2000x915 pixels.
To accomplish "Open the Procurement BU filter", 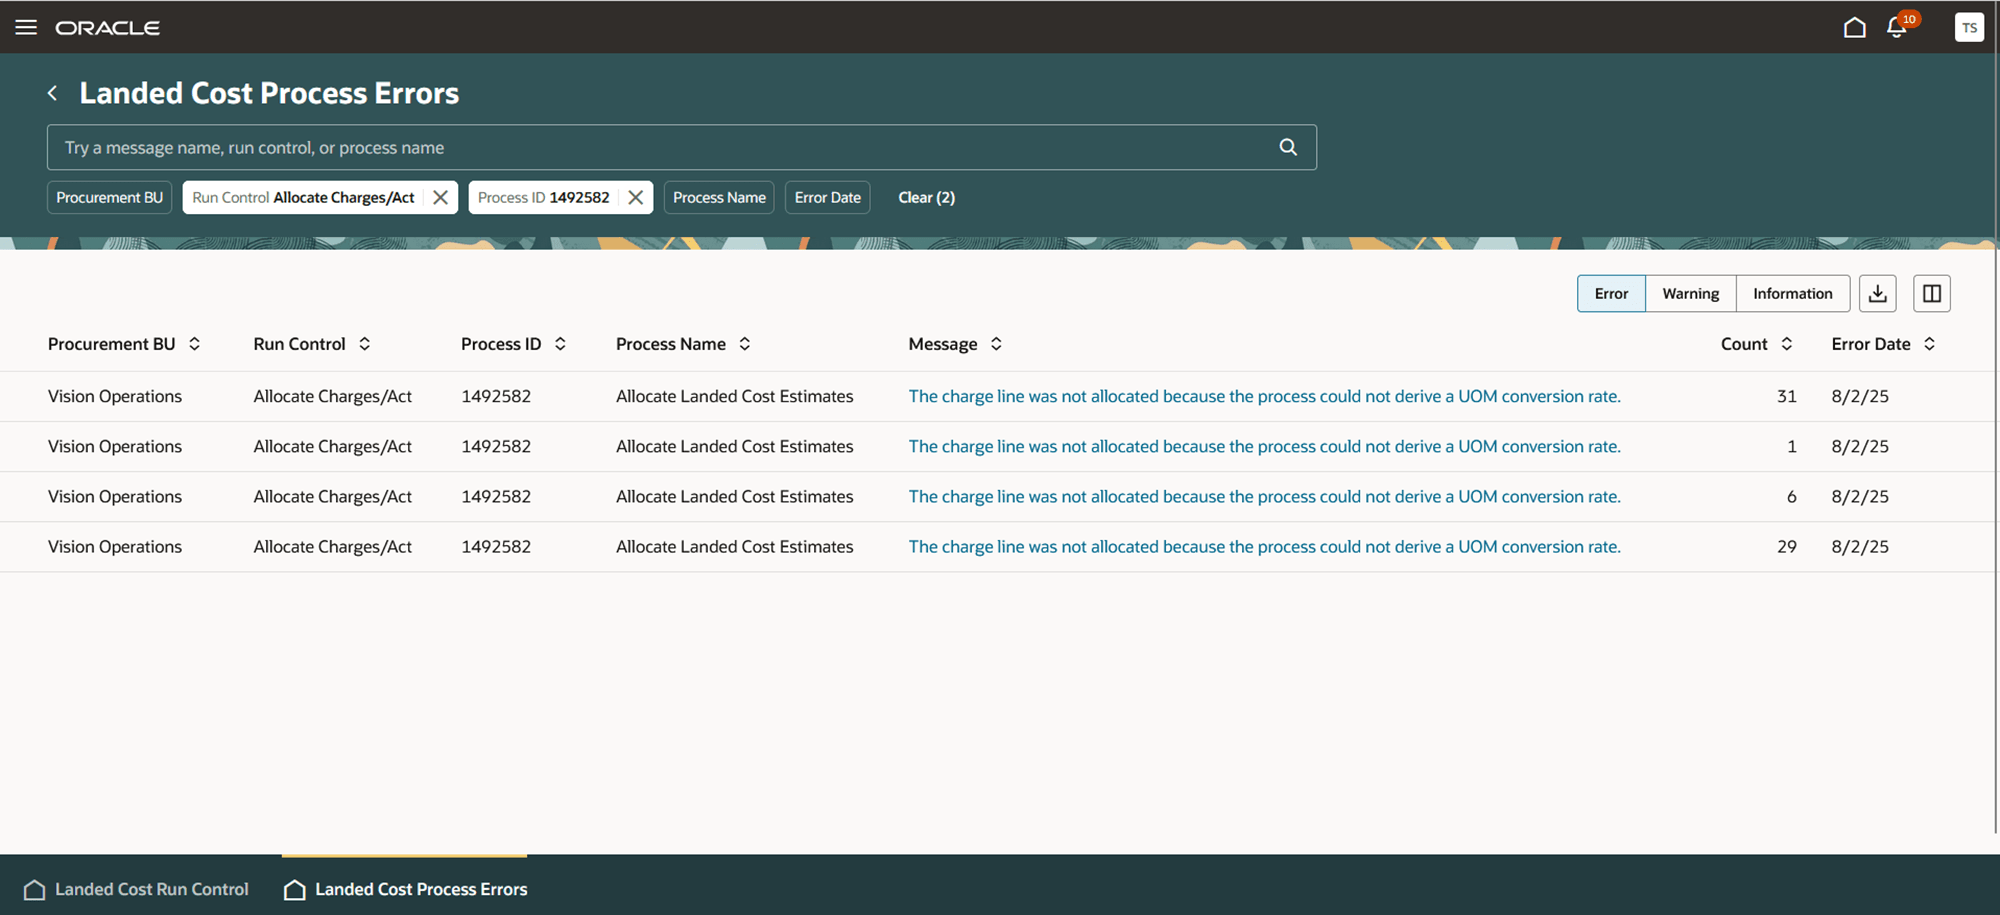I will pyautogui.click(x=109, y=197).
